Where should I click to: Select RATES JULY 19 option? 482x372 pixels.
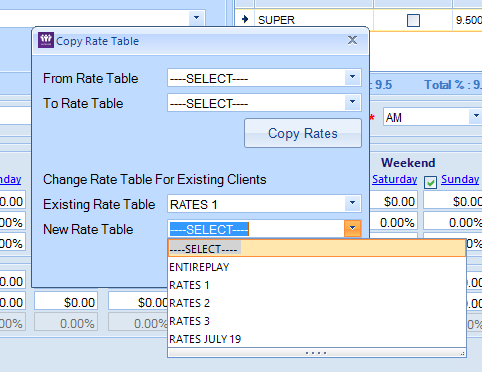[317, 339]
